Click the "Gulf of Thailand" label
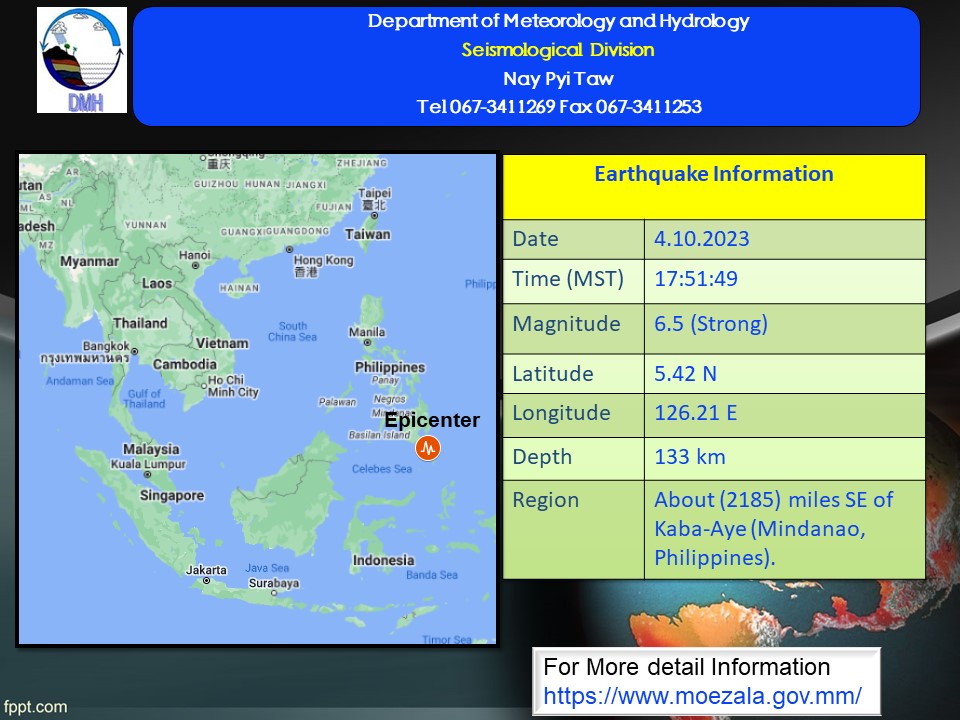Screen dimensions: 960x720 (x=144, y=399)
